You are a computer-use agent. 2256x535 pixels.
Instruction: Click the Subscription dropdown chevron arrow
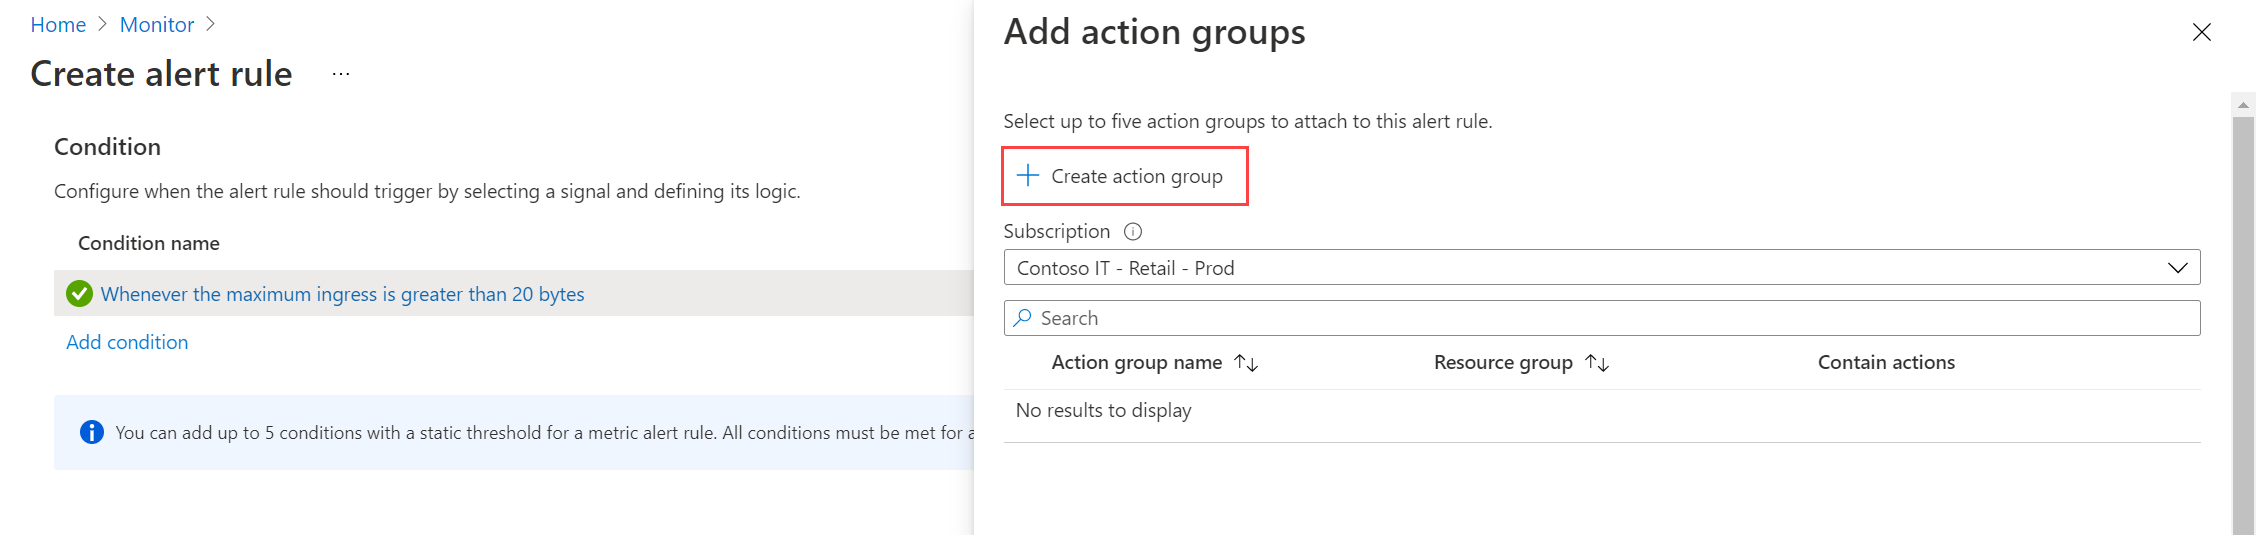2177,268
